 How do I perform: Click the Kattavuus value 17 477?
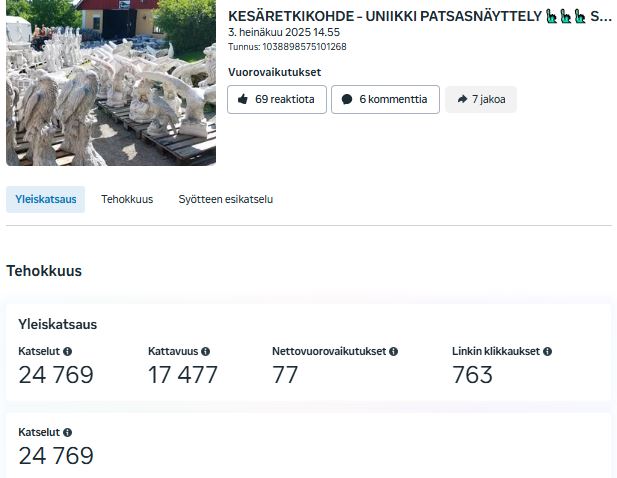tap(183, 375)
